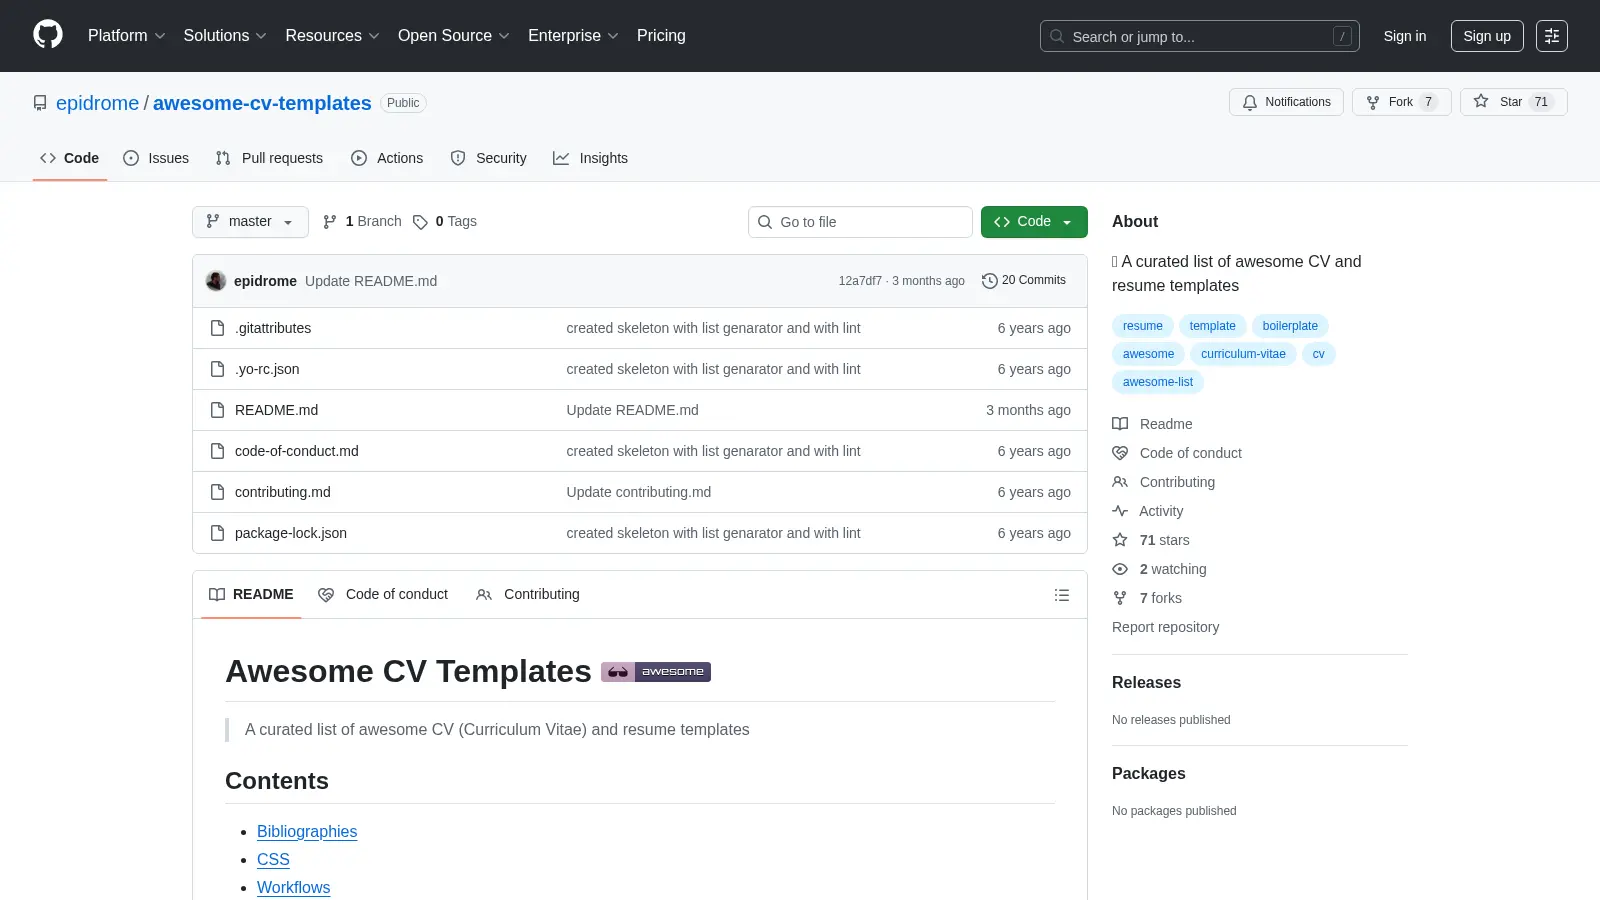The width and height of the screenshot is (1600, 900).
Task: Expand the Solutions menu
Action: (225, 36)
